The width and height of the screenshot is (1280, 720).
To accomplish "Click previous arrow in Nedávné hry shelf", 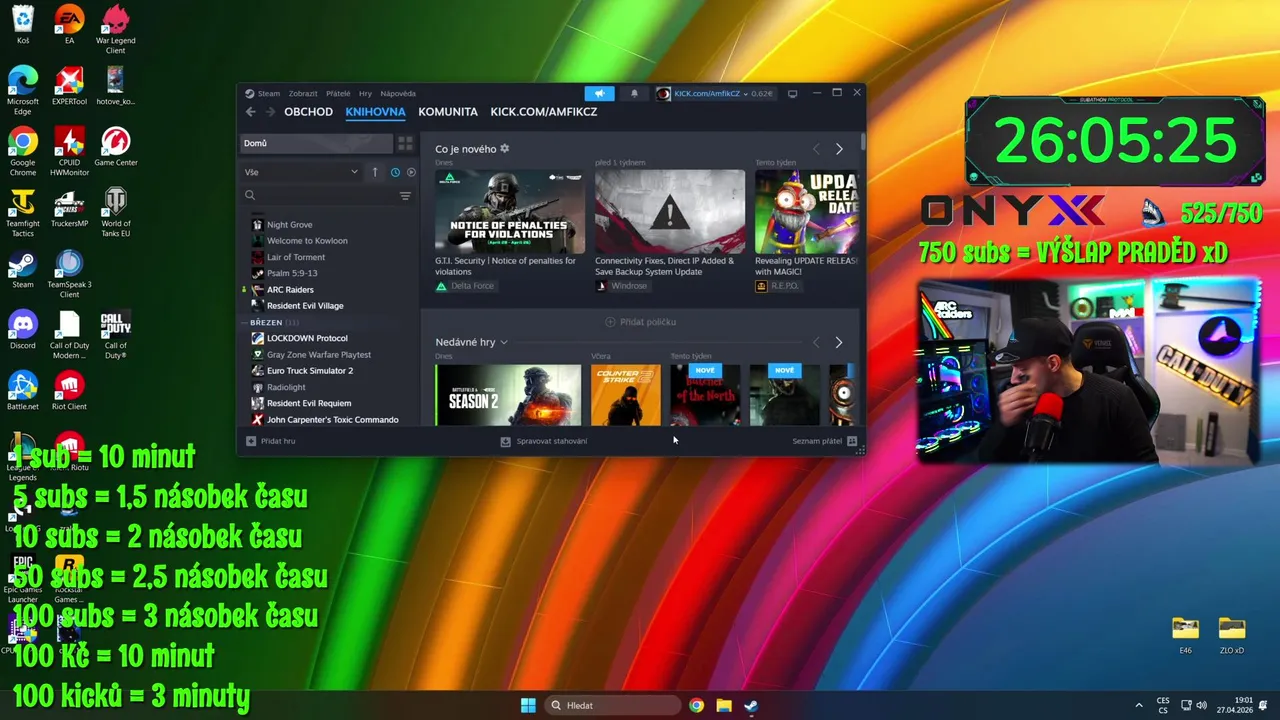I will coord(816,342).
